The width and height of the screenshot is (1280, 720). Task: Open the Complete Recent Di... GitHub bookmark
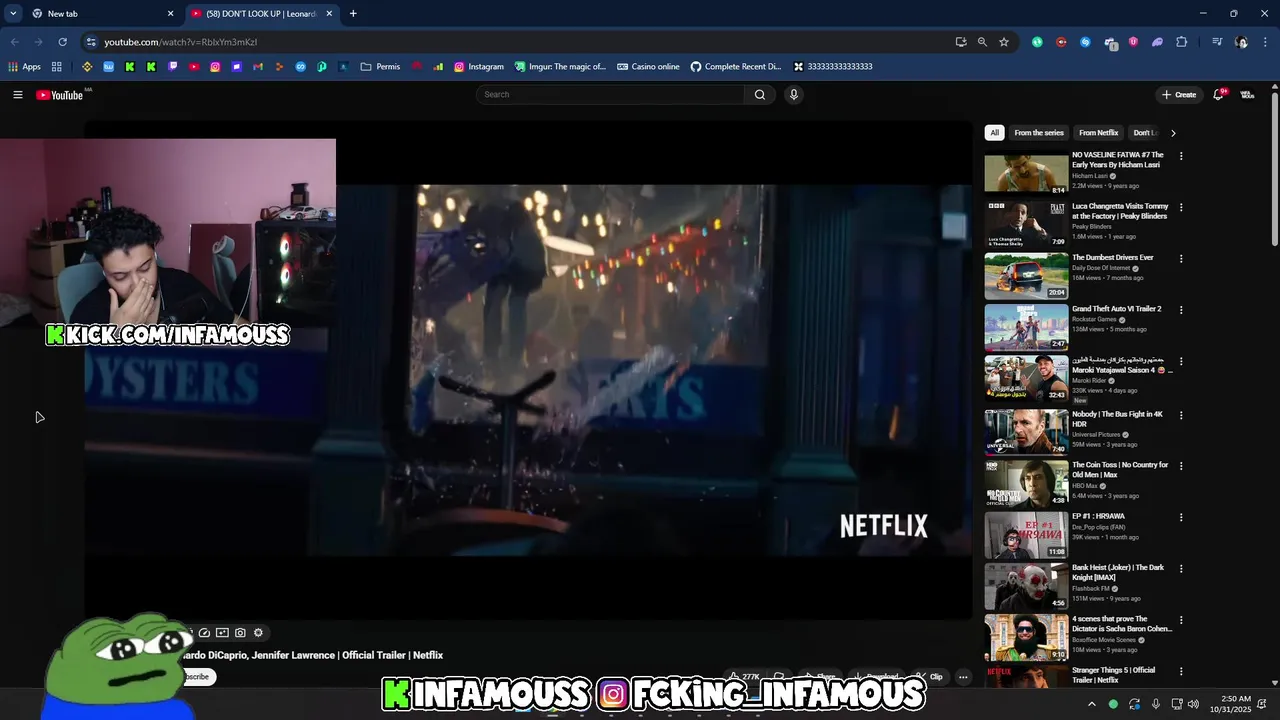(x=736, y=67)
